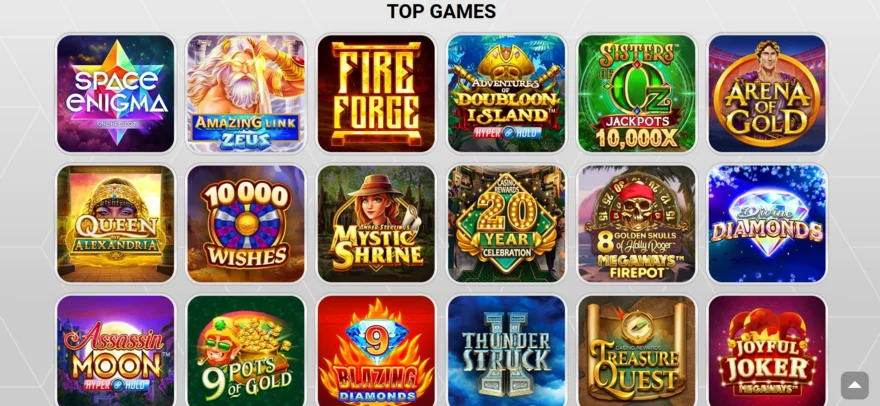Image resolution: width=880 pixels, height=406 pixels.
Task: Launch the 10000 Wishes game
Action: point(246,223)
